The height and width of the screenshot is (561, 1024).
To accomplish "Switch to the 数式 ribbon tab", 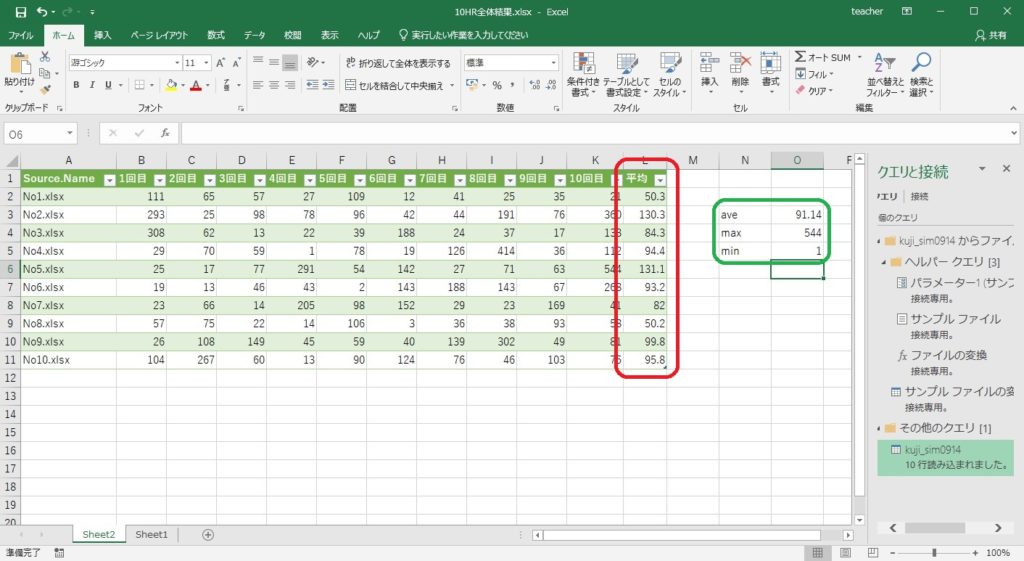I will coord(216,35).
